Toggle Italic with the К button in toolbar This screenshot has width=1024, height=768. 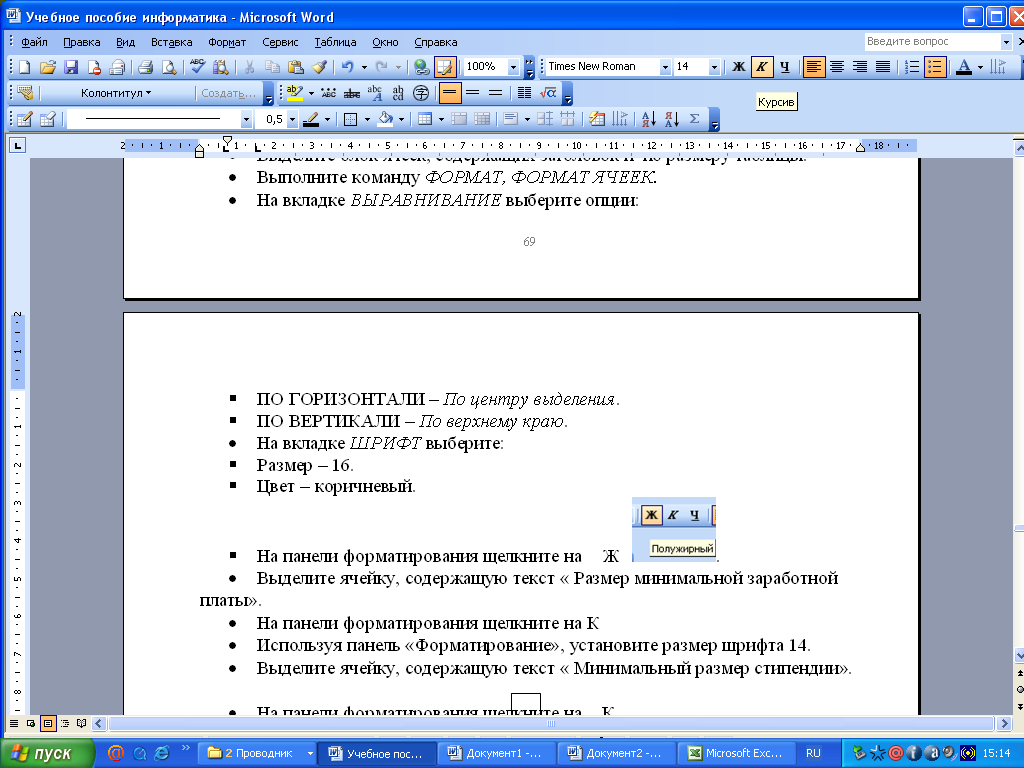point(761,67)
